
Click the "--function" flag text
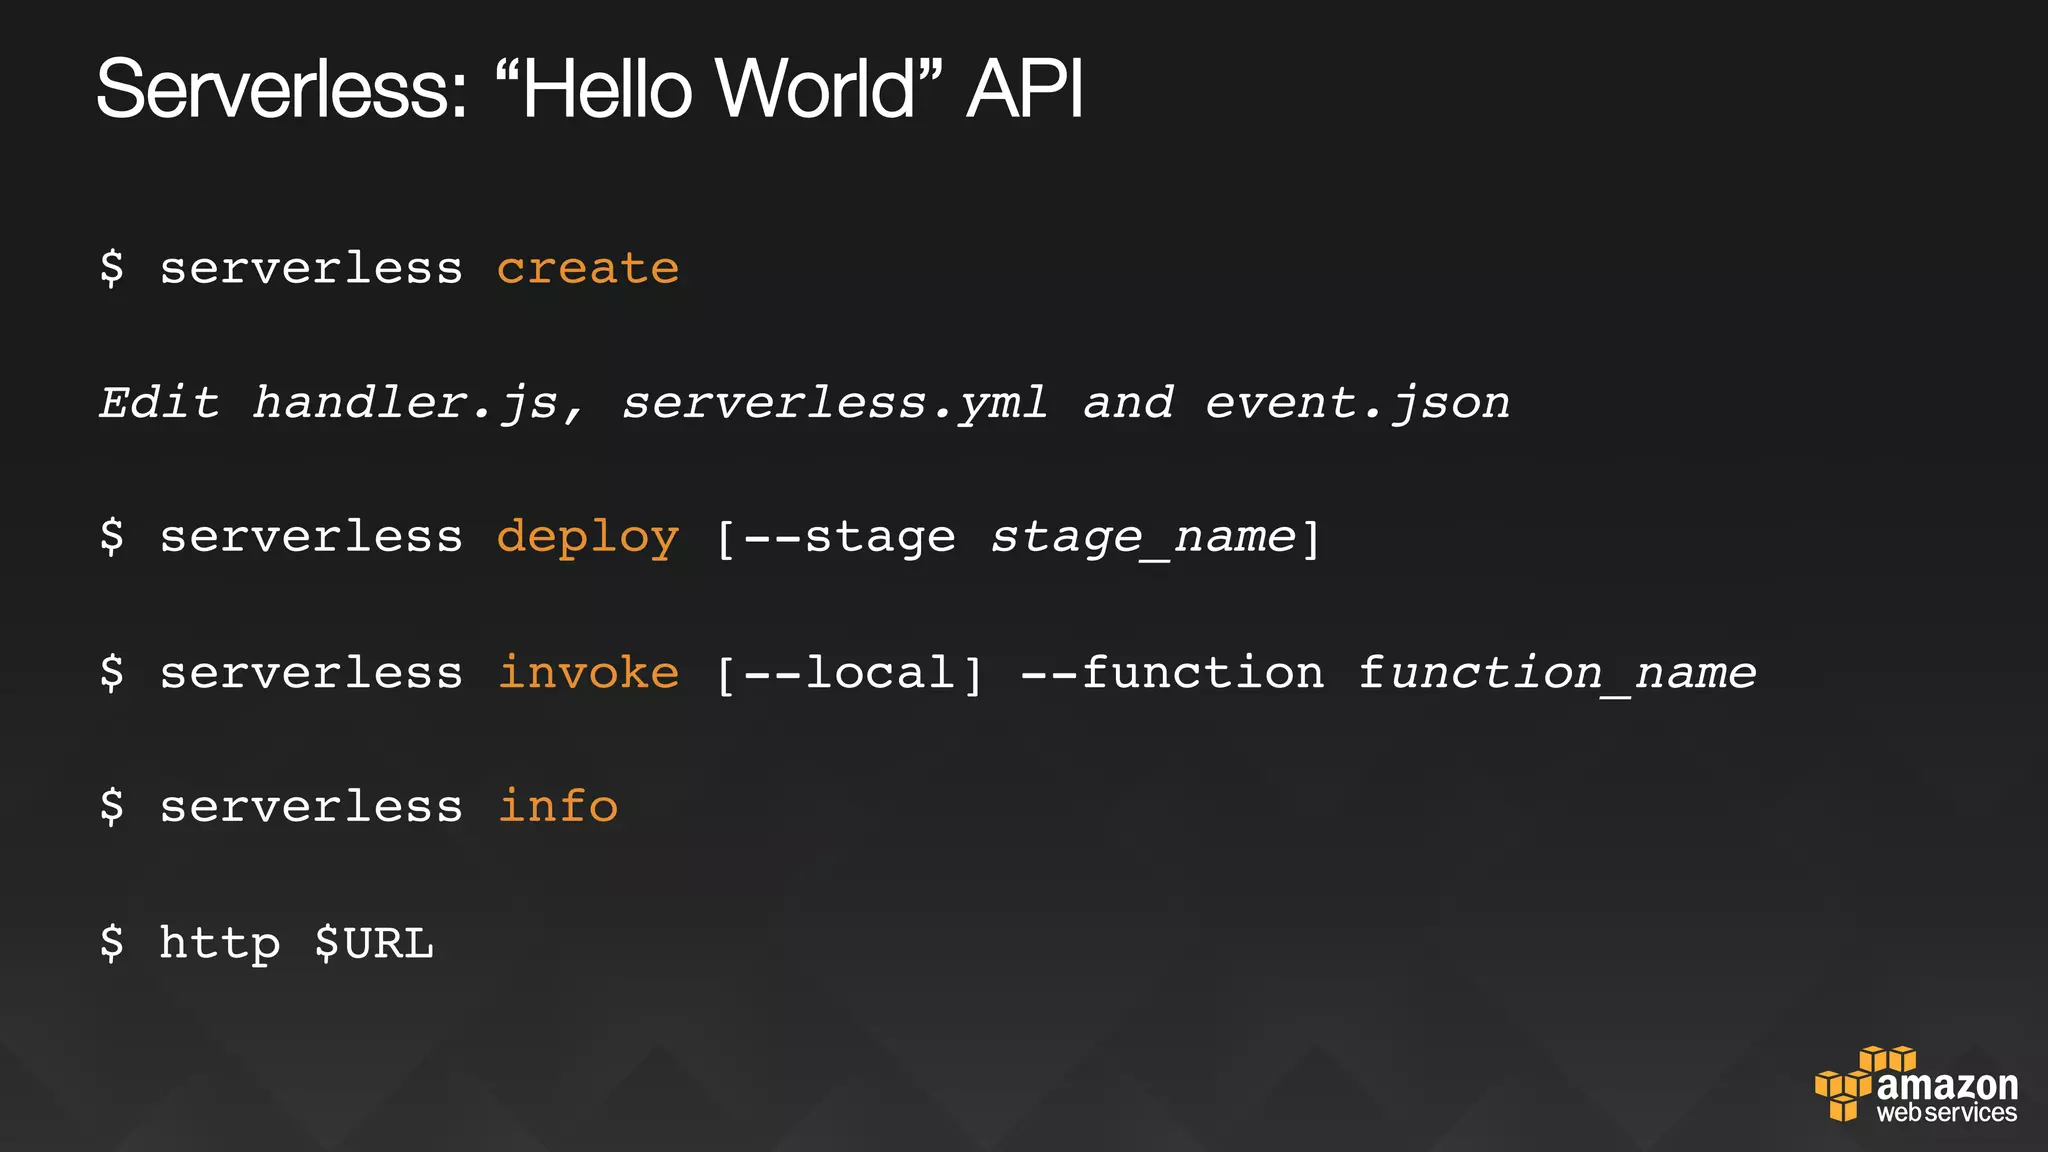point(1172,672)
